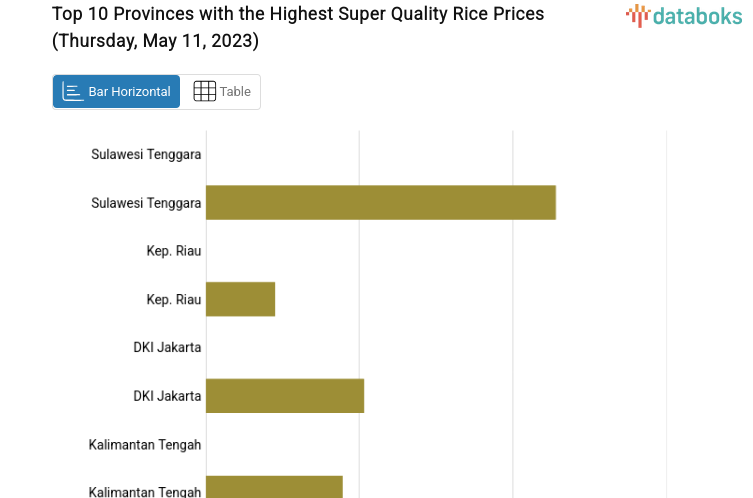Screen dimensions: 753x498
Task: Select the Kep. Riau bar
Action: [240, 299]
